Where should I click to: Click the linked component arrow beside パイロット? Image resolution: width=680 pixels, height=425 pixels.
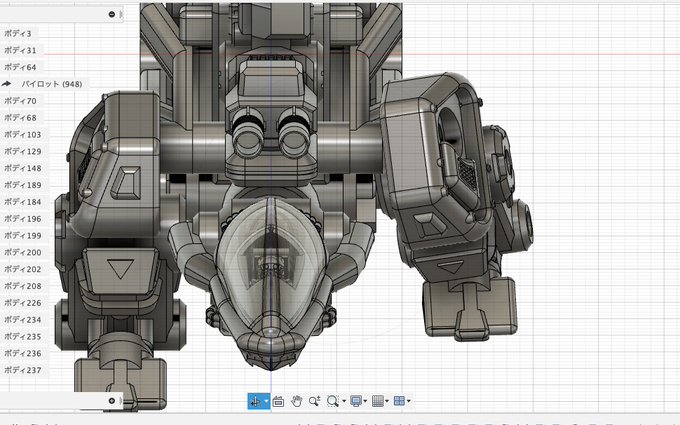point(7,84)
